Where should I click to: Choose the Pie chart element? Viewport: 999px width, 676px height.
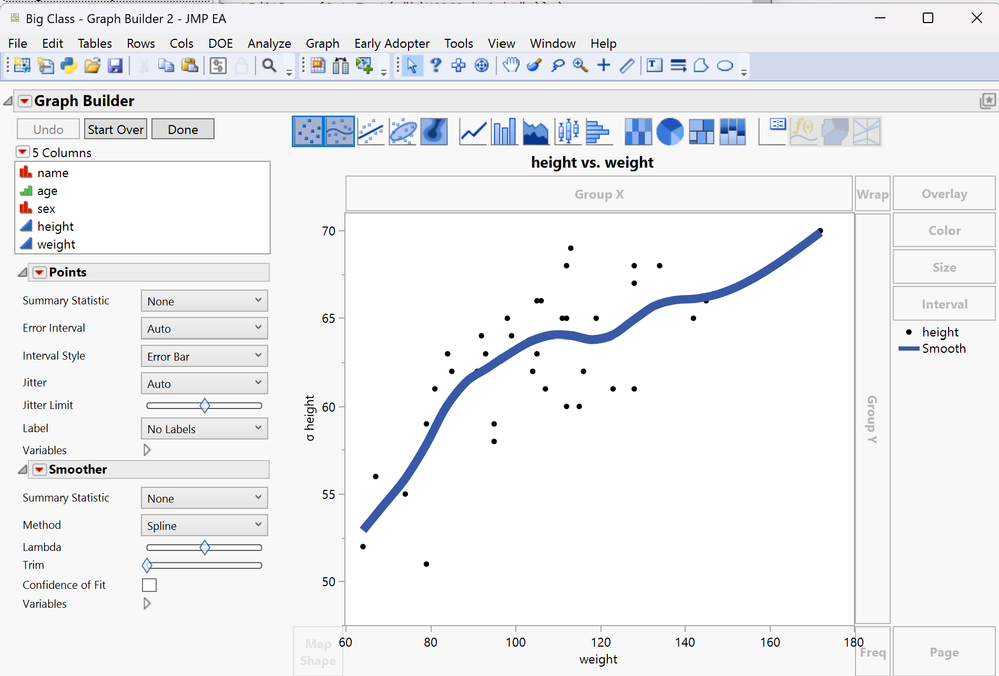pyautogui.click(x=670, y=131)
